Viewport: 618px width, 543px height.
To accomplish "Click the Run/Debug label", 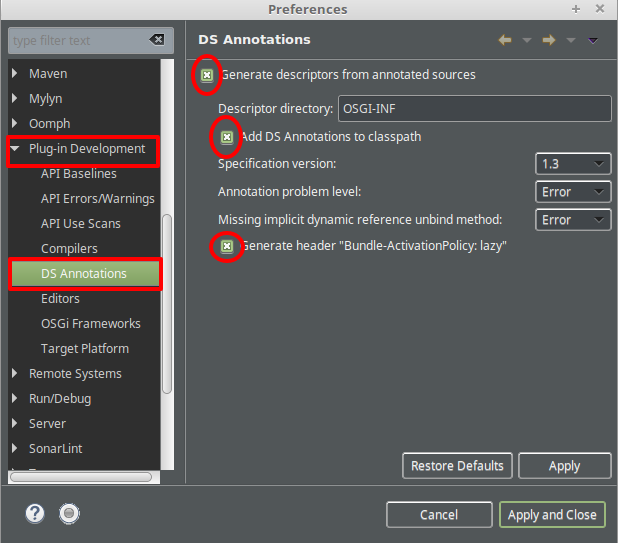I will coord(60,399).
